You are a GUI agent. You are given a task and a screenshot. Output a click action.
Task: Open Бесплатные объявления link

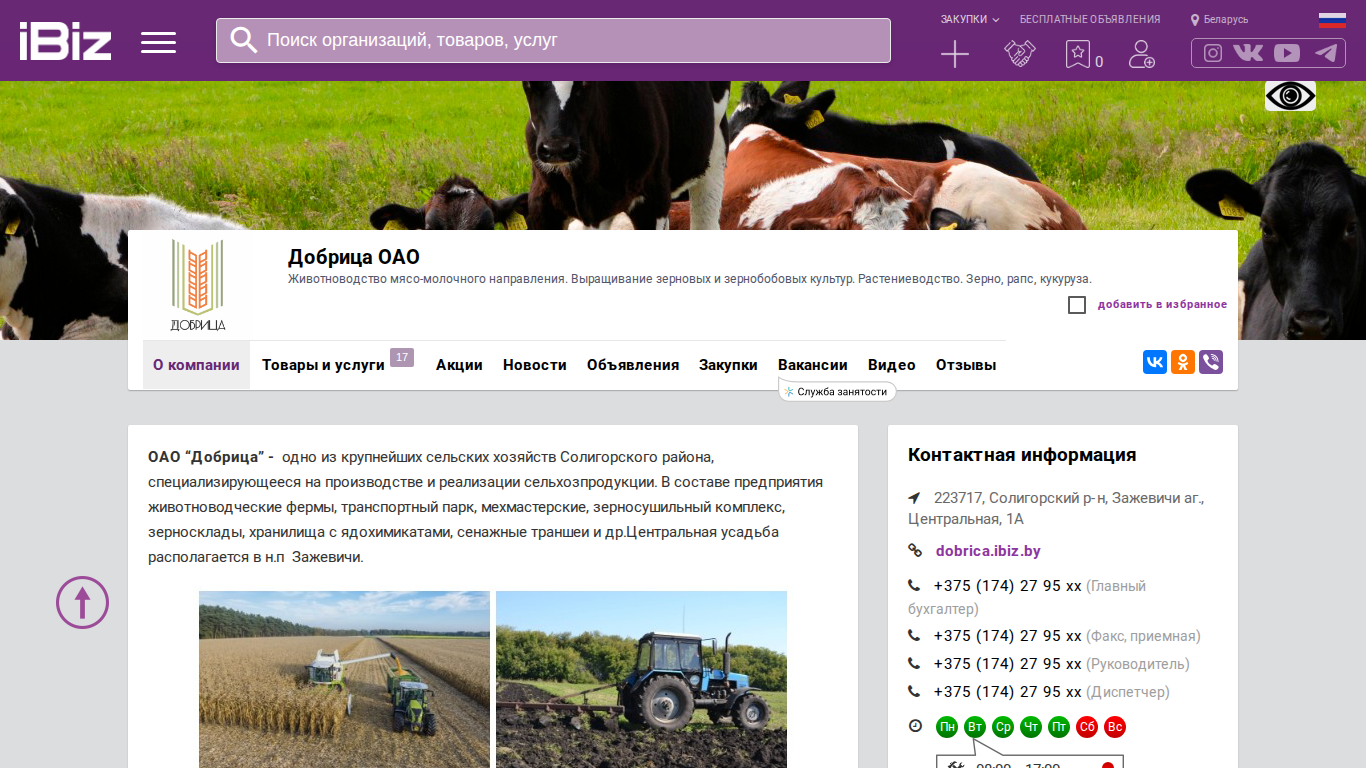pos(1090,19)
